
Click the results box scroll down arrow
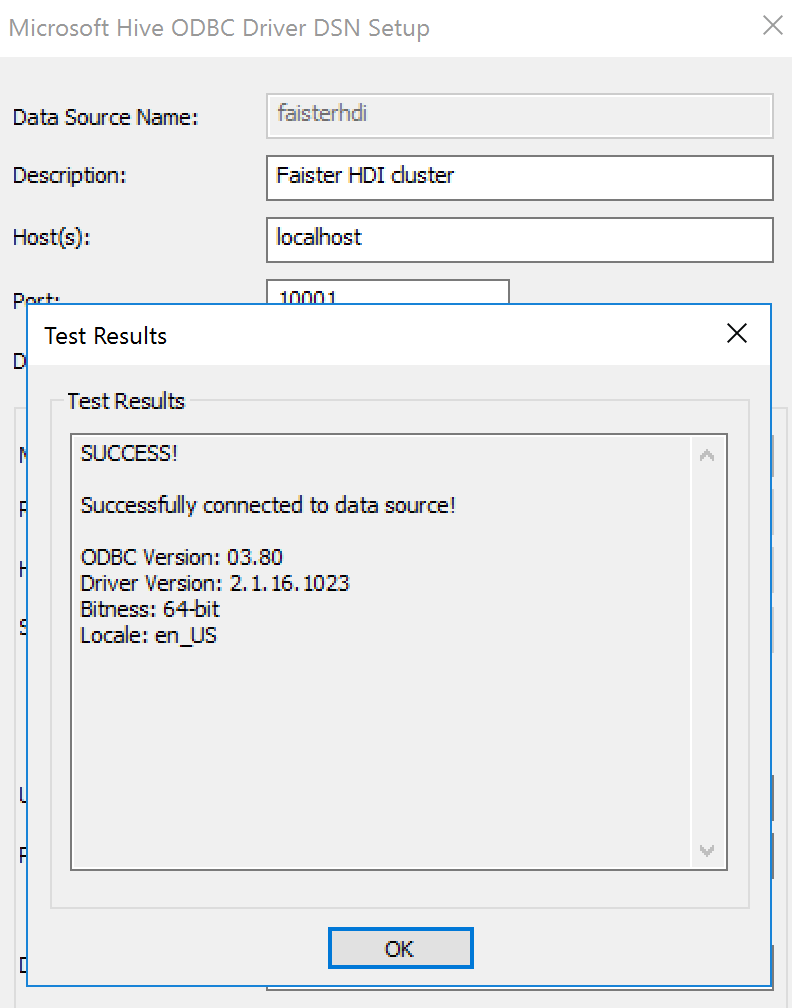point(707,850)
